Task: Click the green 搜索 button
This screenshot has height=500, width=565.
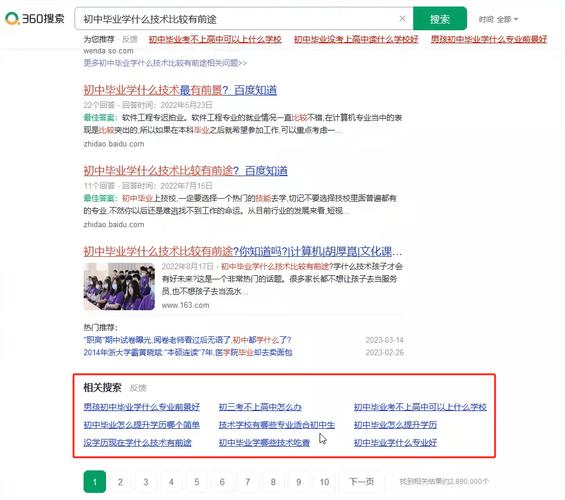Action: point(440,18)
